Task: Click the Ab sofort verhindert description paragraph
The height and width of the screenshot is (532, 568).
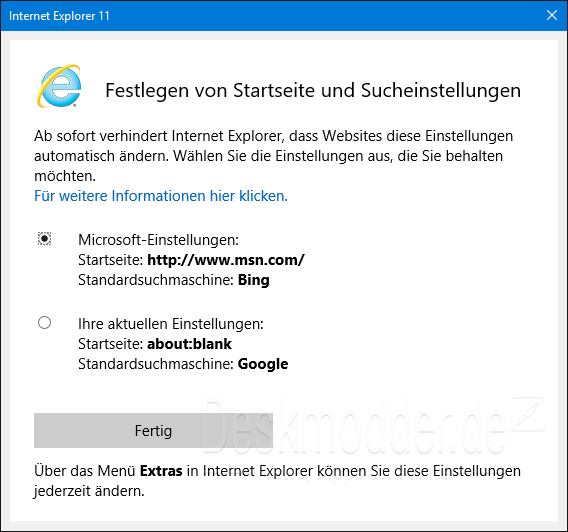Action: click(x=273, y=156)
